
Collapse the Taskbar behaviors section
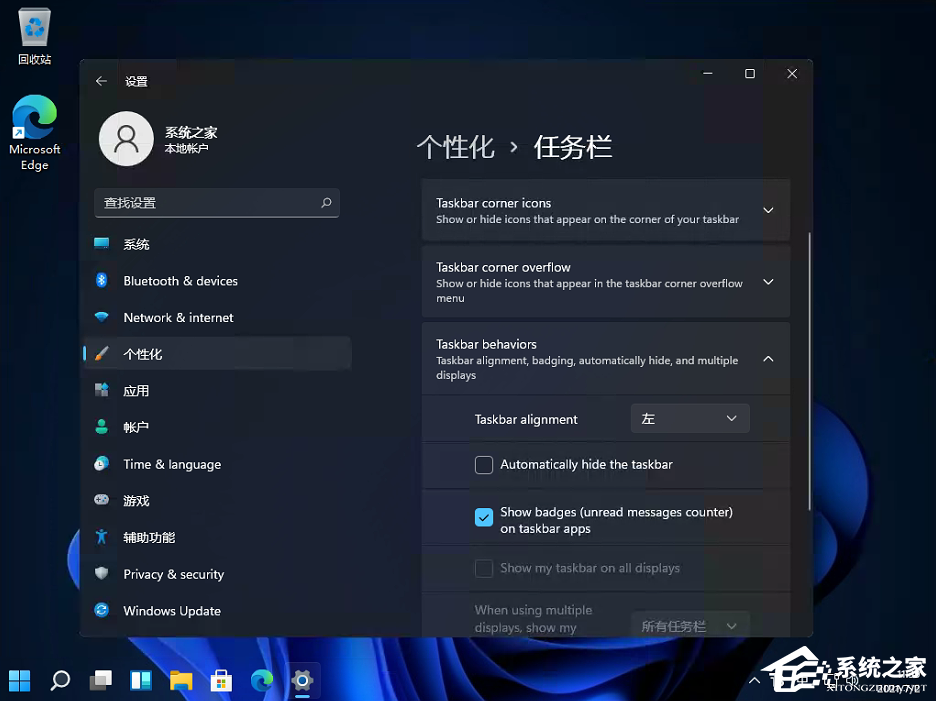(768, 358)
